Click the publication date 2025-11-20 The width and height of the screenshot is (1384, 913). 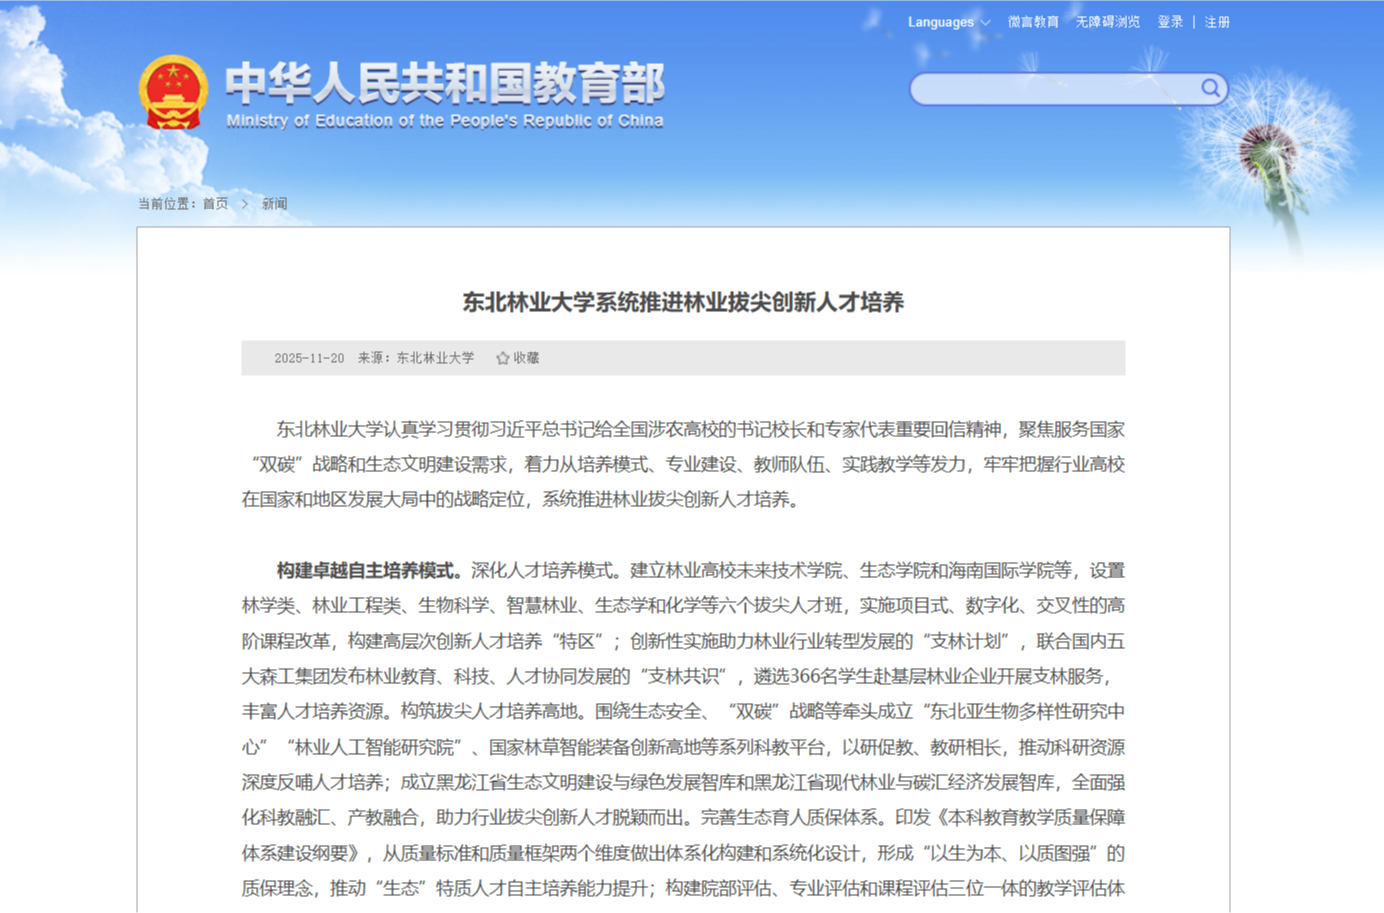[309, 358]
